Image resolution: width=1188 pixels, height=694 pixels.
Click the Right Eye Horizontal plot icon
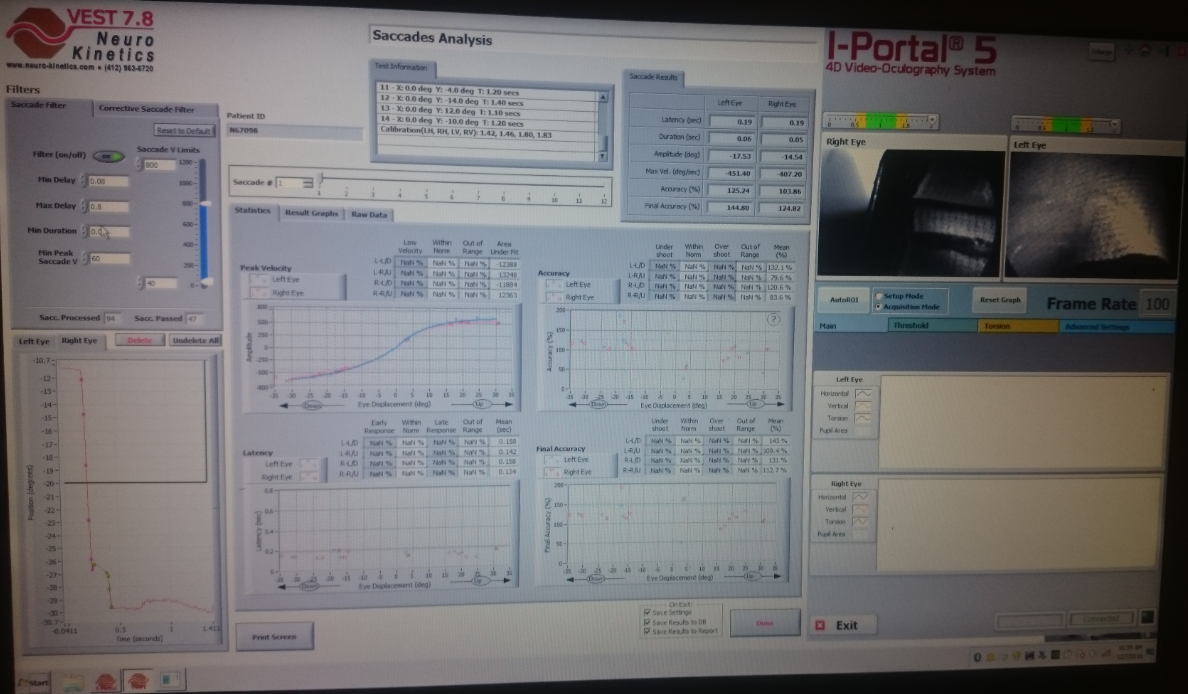pos(860,497)
